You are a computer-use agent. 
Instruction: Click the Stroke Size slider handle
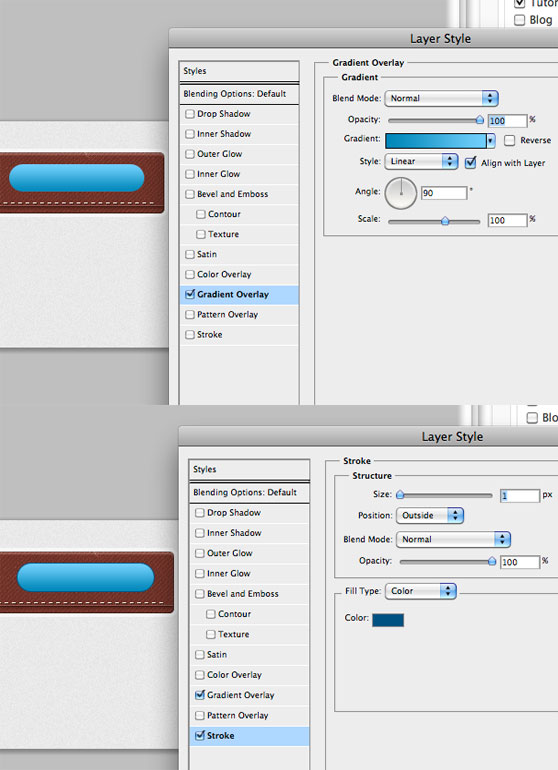click(400, 495)
